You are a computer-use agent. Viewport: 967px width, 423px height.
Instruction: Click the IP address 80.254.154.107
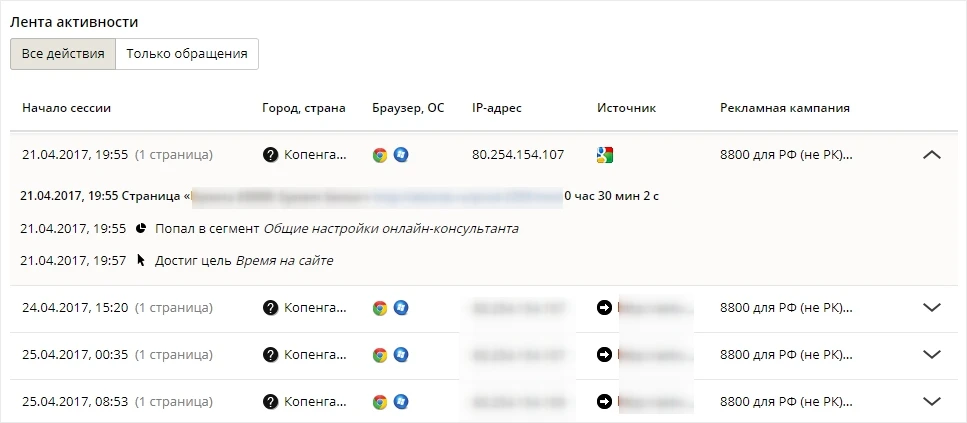(518, 155)
